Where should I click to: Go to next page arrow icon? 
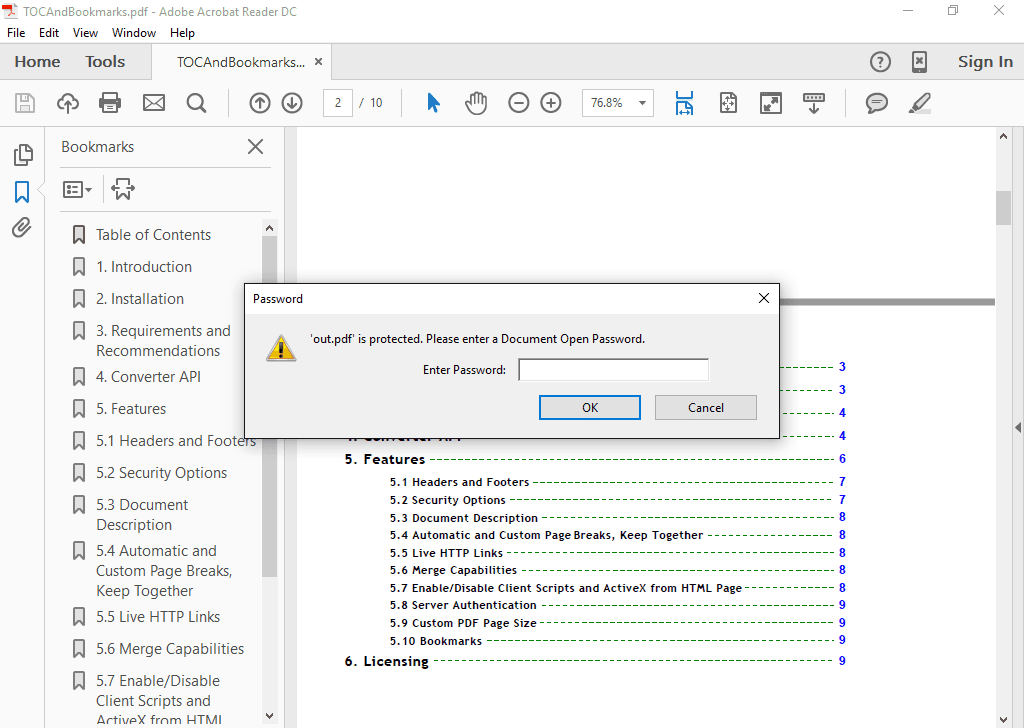(292, 103)
